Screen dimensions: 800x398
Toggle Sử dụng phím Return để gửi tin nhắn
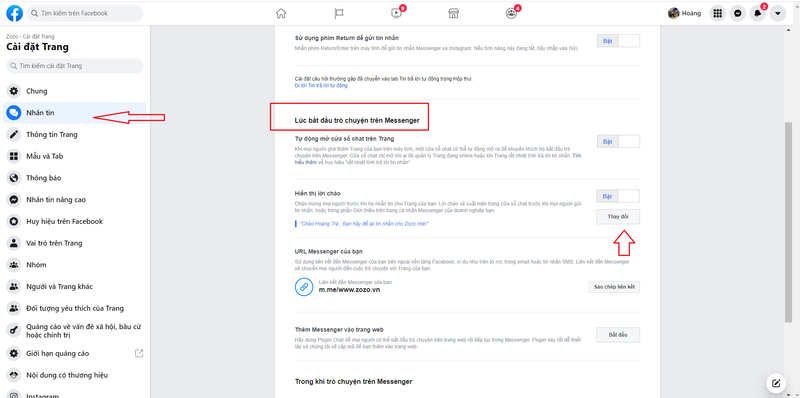(x=618, y=41)
